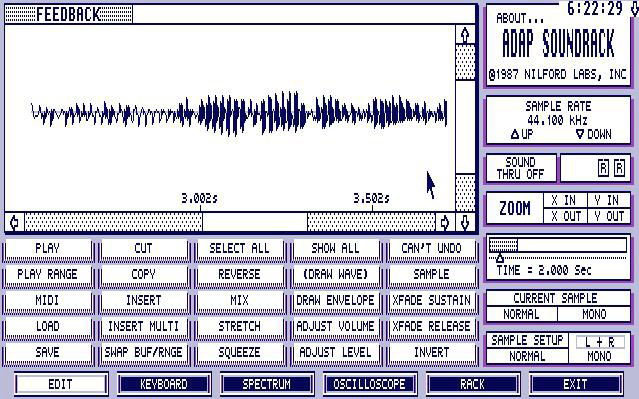Click the horizontal scroll left arrow
The image size is (639, 399).
pyautogui.click(x=14, y=223)
